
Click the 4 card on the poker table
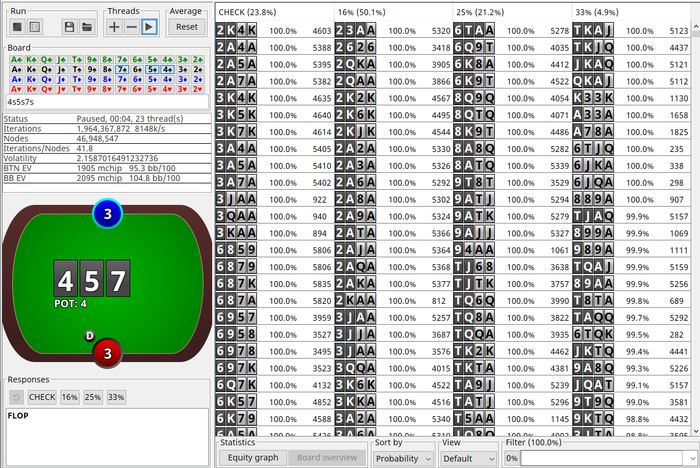(x=66, y=279)
